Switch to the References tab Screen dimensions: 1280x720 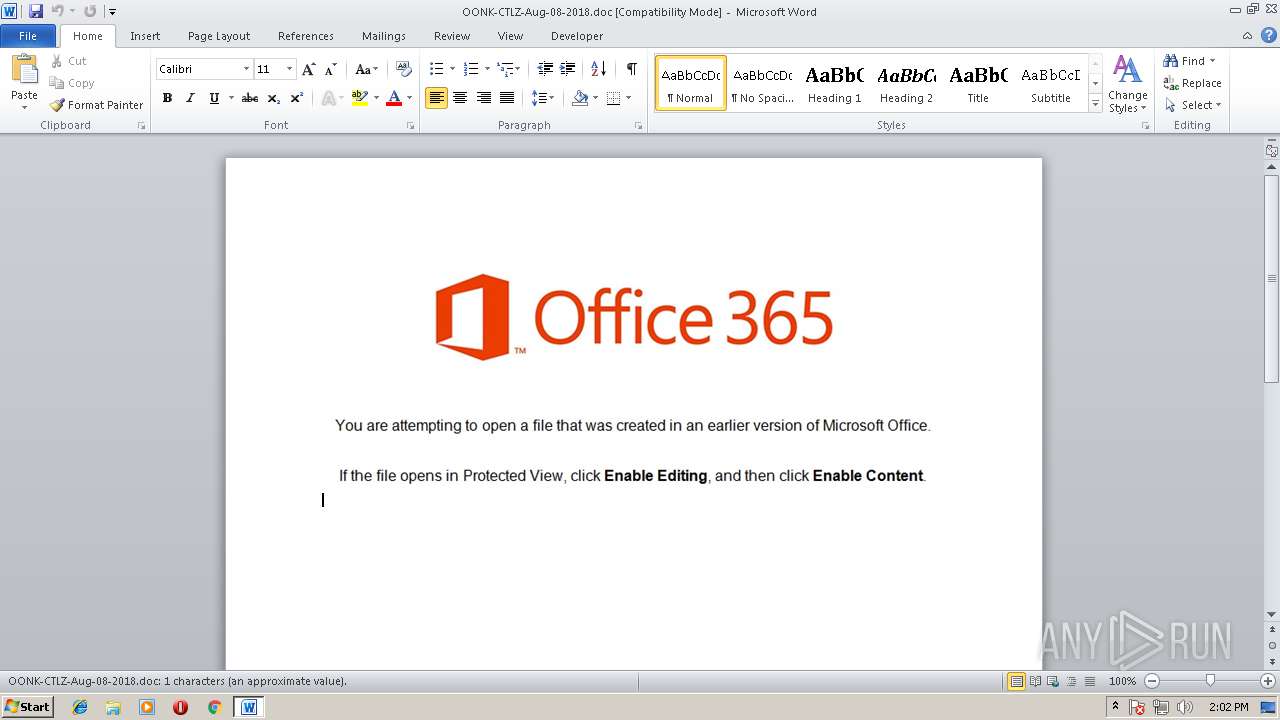[x=306, y=36]
